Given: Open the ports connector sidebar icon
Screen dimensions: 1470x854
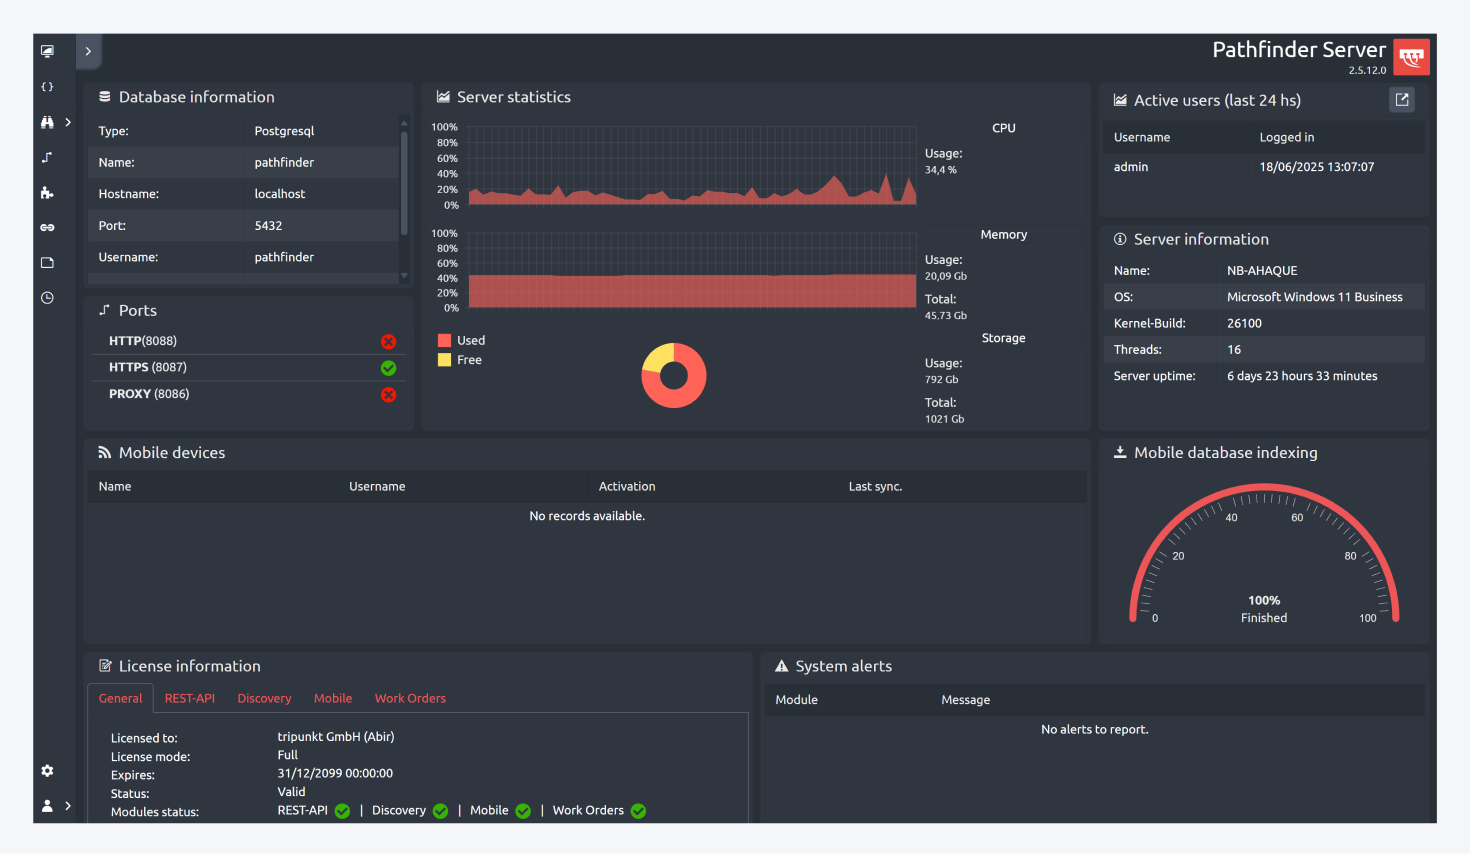Looking at the screenshot, I should point(47,157).
